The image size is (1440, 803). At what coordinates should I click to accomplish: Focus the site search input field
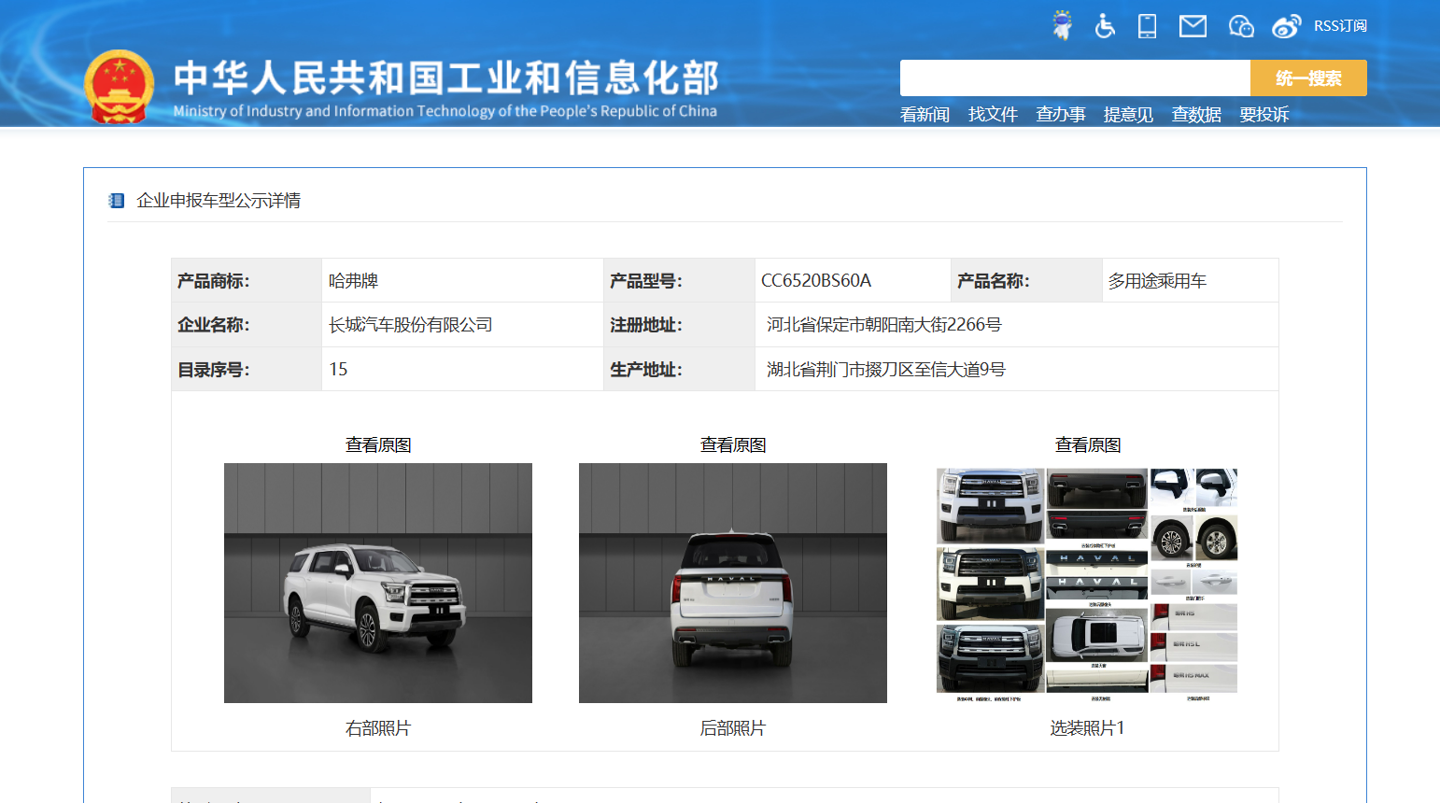pyautogui.click(x=1075, y=78)
